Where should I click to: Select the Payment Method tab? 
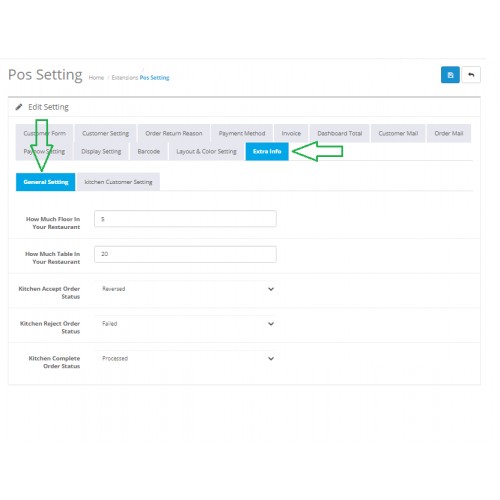[242, 133]
